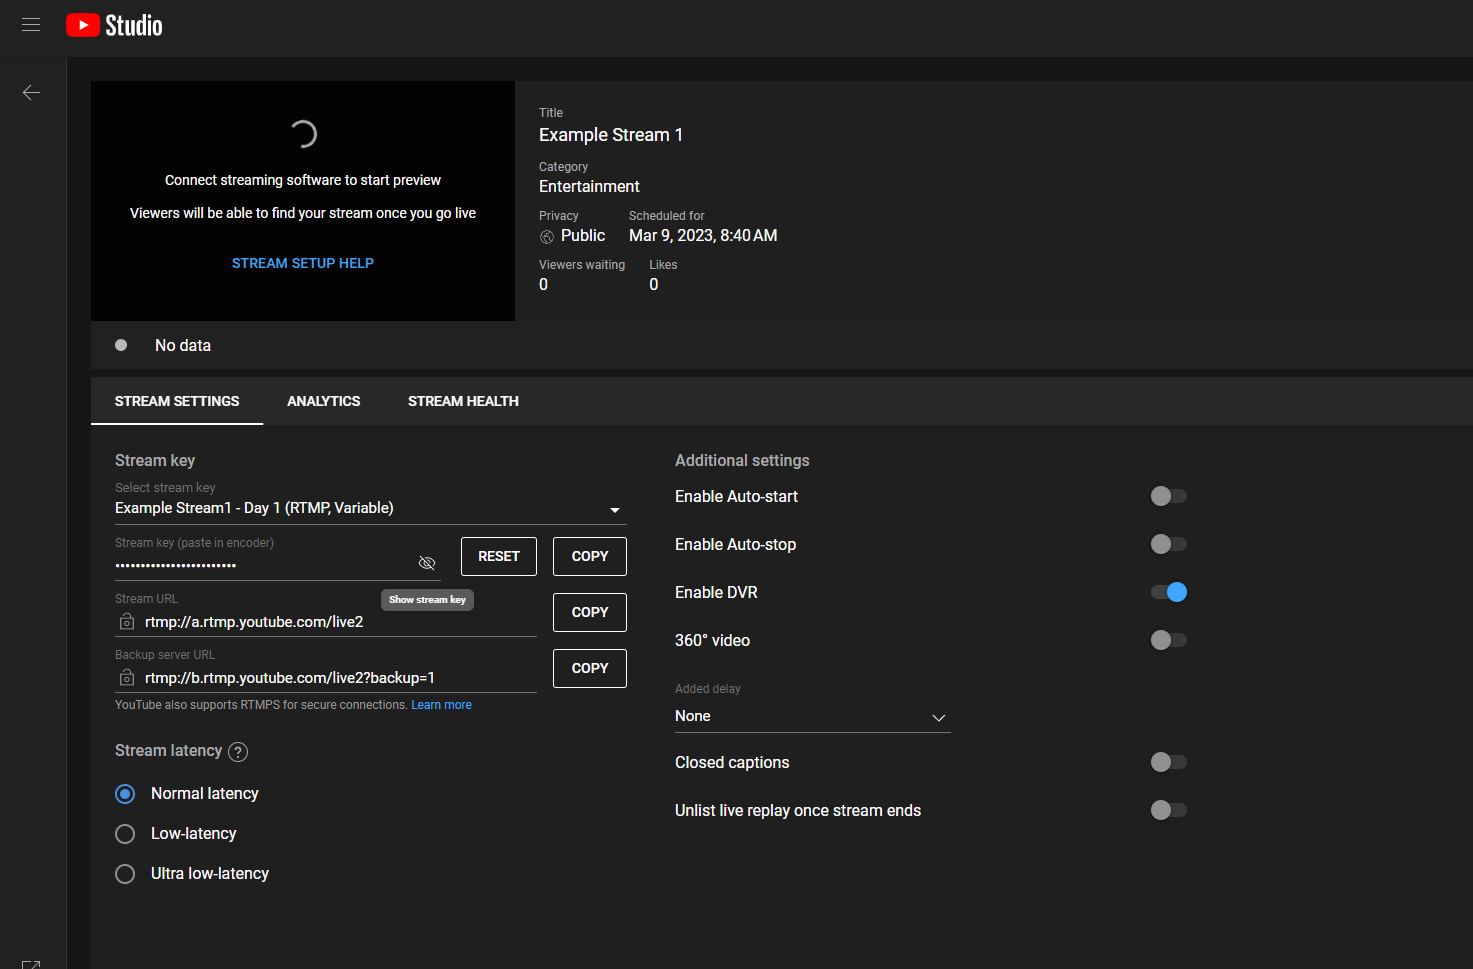
Task: Toggle Unlist live replay once stream ends
Action: pos(1168,810)
